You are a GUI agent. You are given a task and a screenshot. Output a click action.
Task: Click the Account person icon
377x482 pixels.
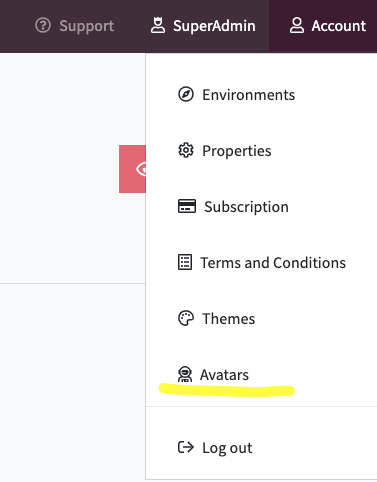tap(297, 26)
